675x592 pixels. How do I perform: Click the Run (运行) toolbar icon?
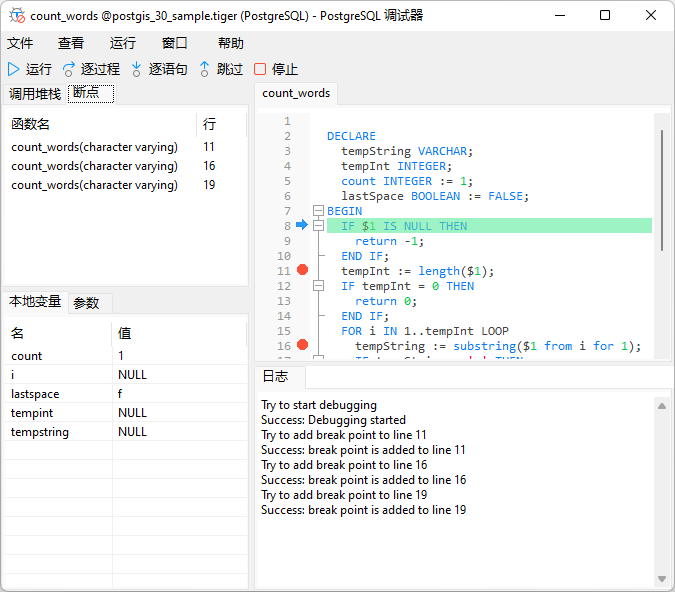click(13, 69)
